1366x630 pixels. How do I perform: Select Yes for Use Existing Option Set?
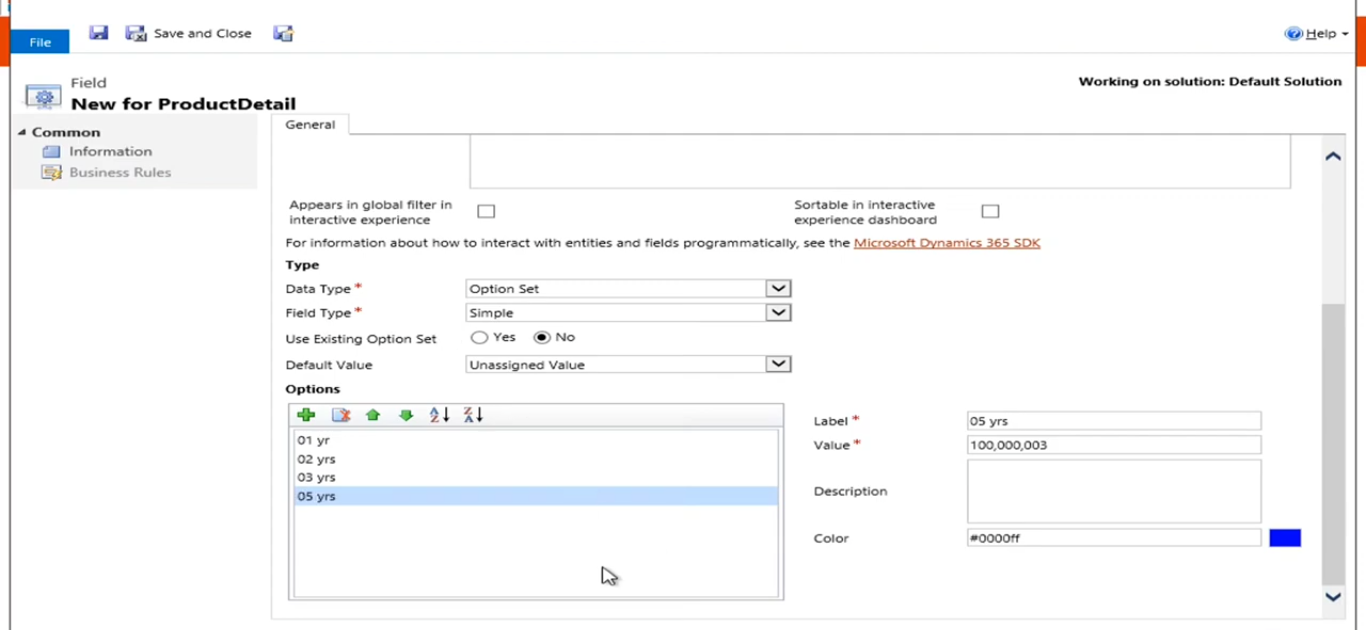[479, 337]
